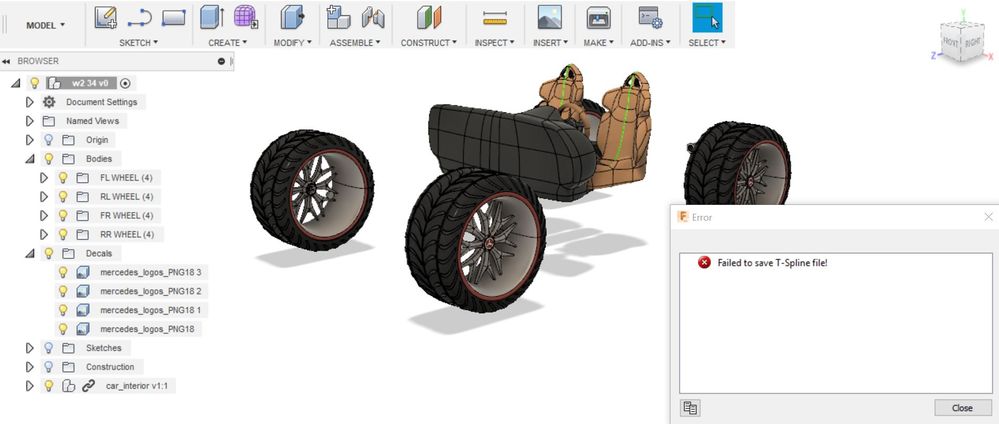The width and height of the screenshot is (999, 424).
Task: Toggle the Bodies folder visibility bulb
Action: (x=48, y=159)
